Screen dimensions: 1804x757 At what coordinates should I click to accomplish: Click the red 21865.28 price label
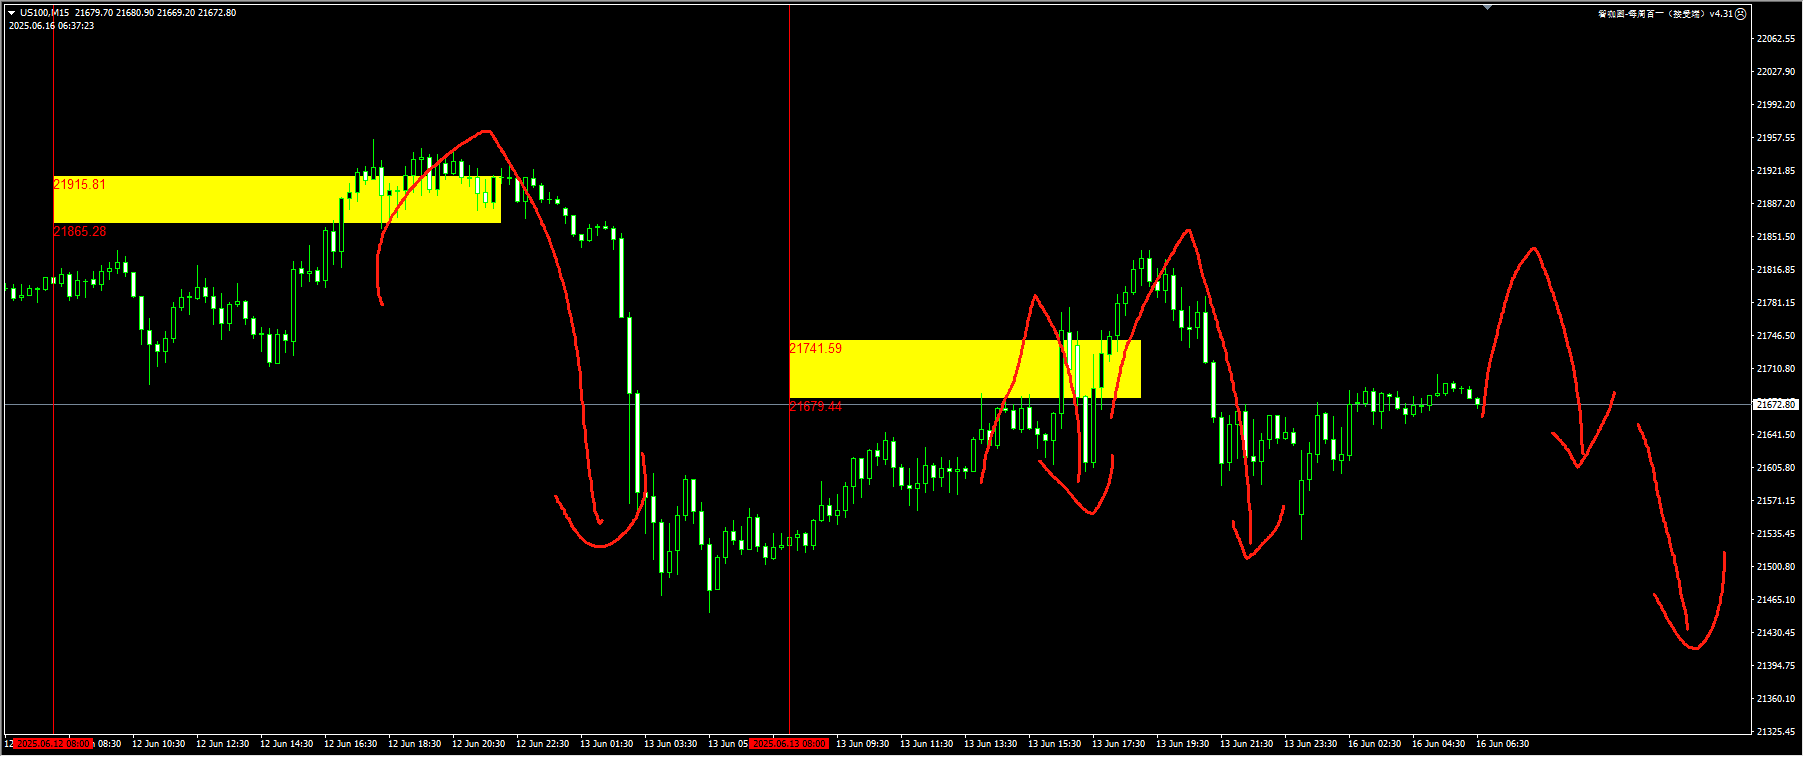click(79, 231)
